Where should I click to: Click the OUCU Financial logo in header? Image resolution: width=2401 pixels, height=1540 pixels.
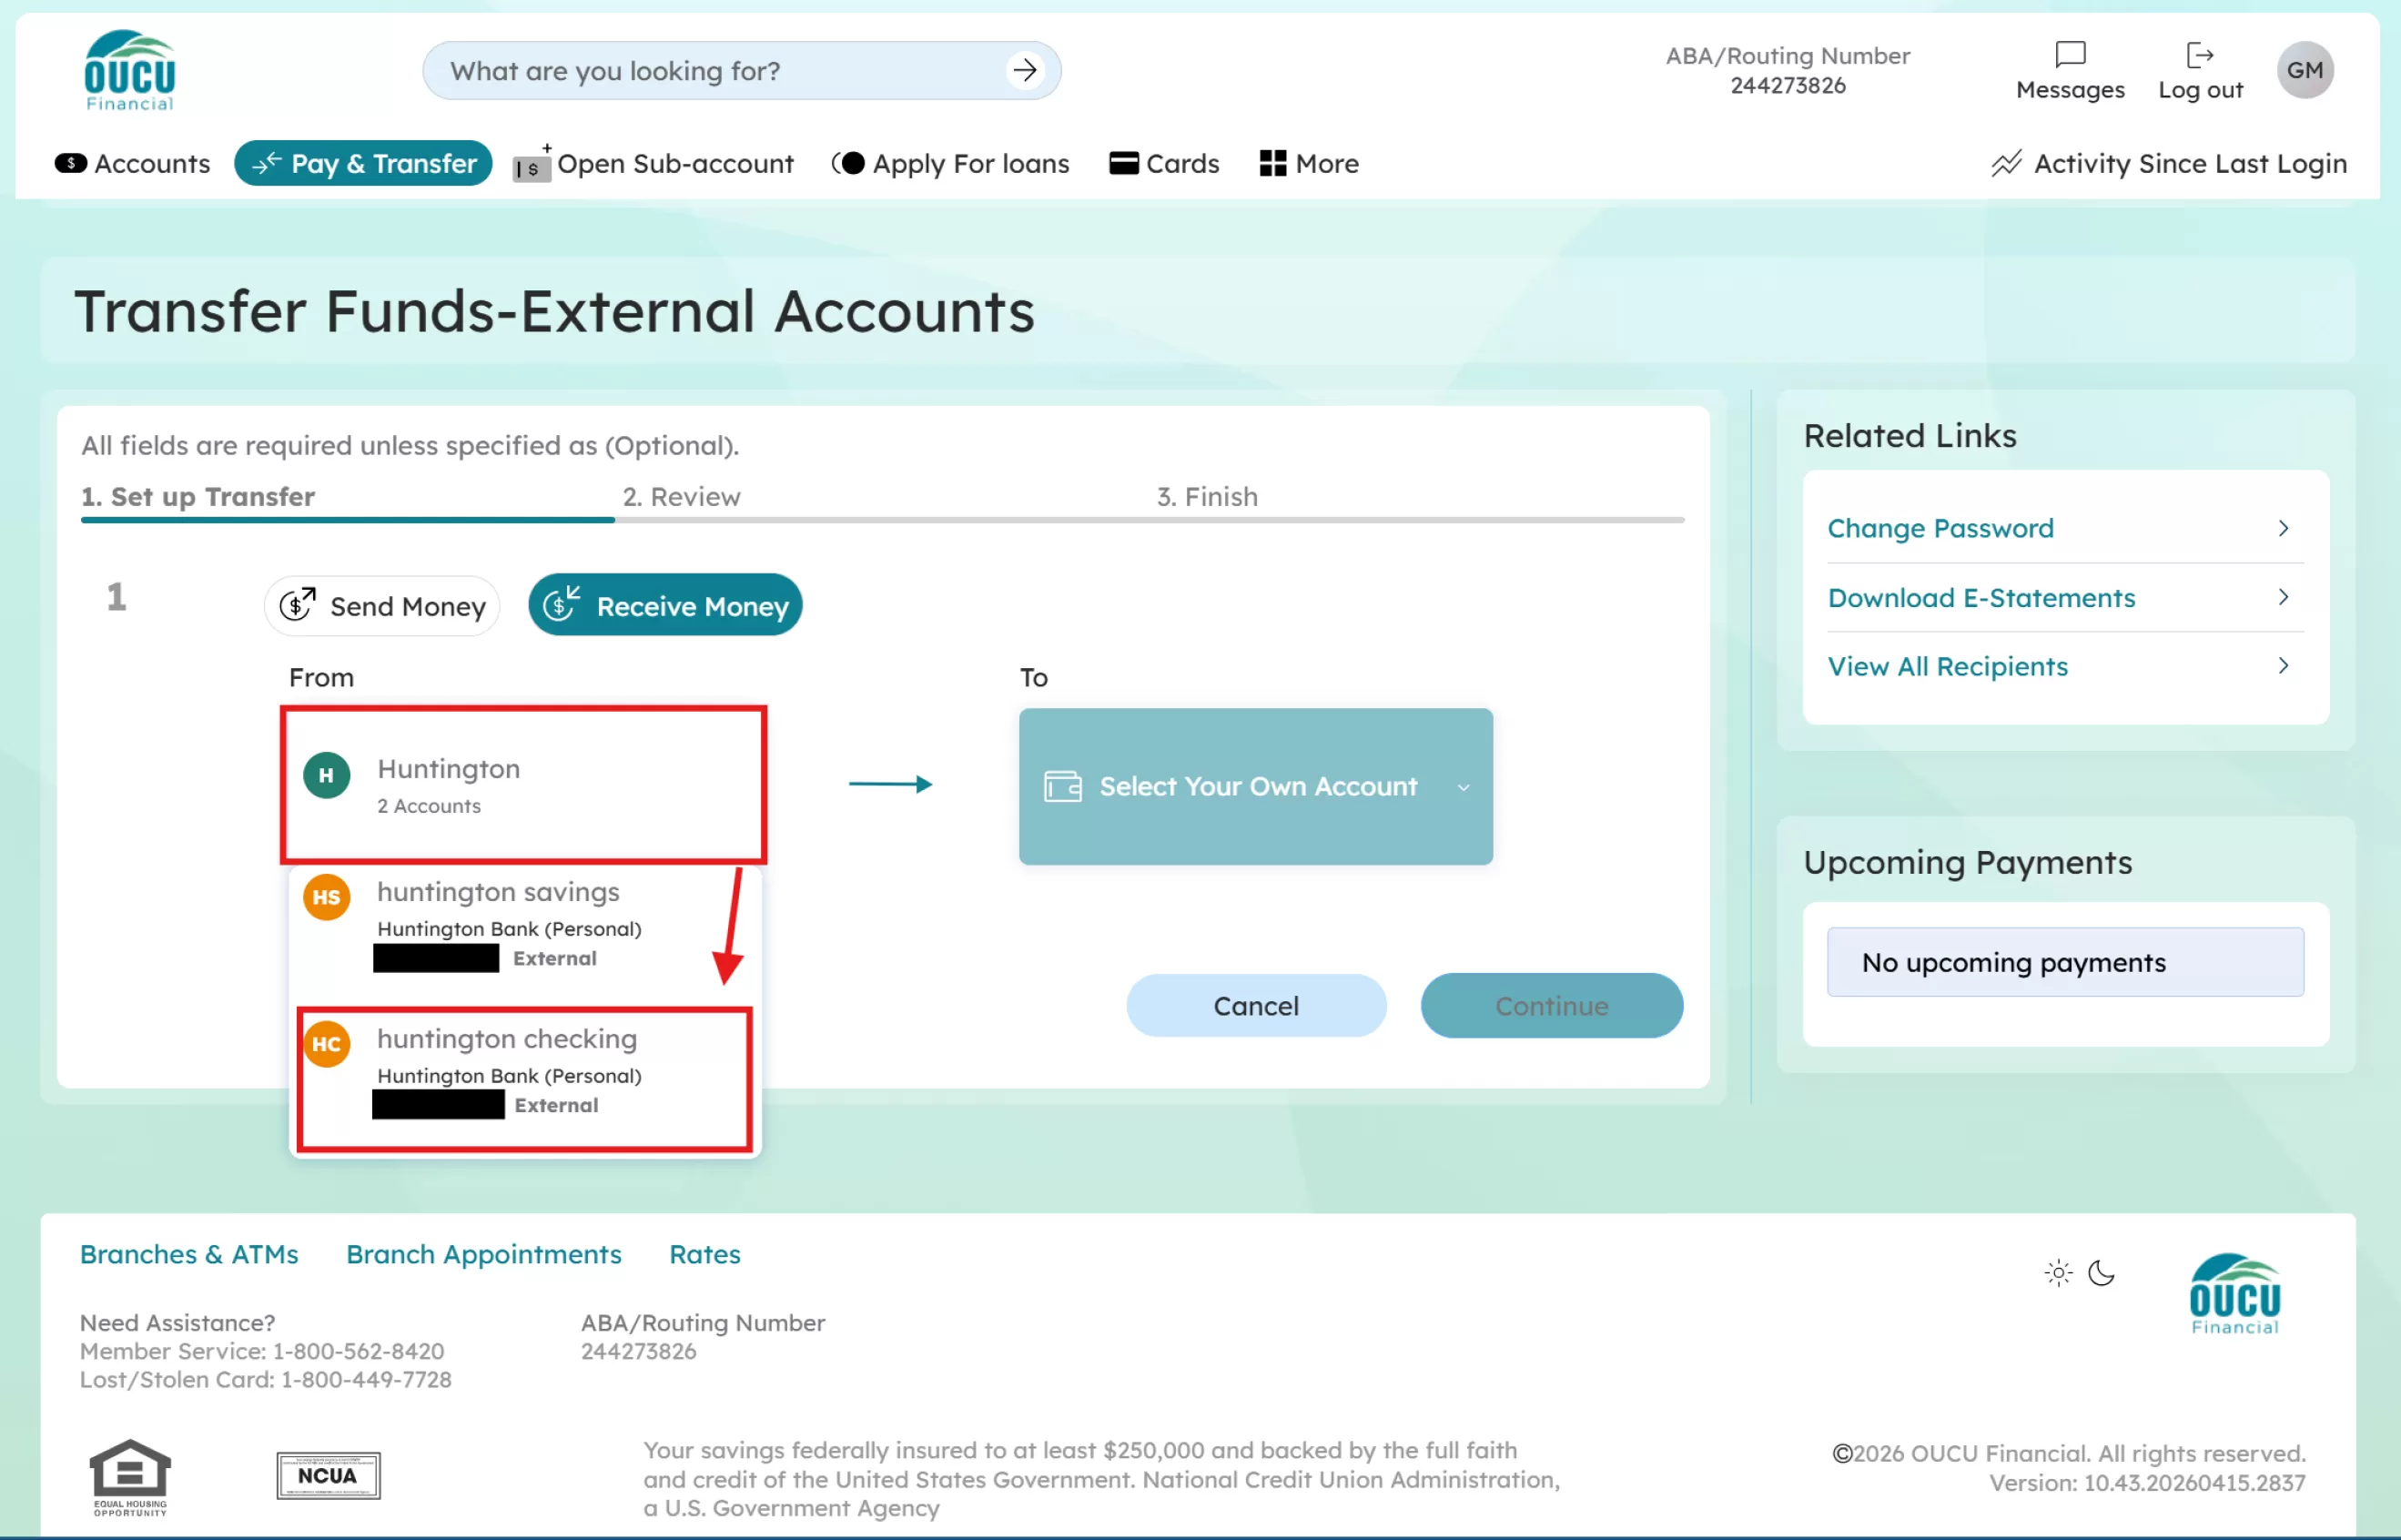tap(130, 70)
